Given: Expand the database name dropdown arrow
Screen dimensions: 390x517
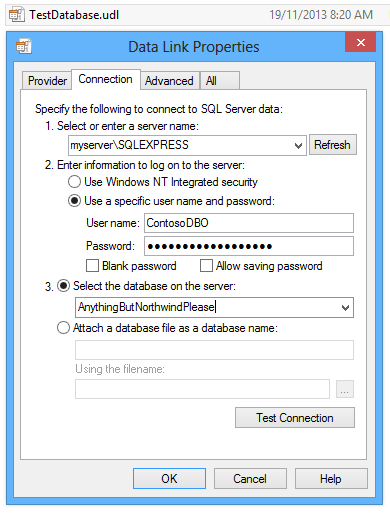Looking at the screenshot, I should point(345,307).
